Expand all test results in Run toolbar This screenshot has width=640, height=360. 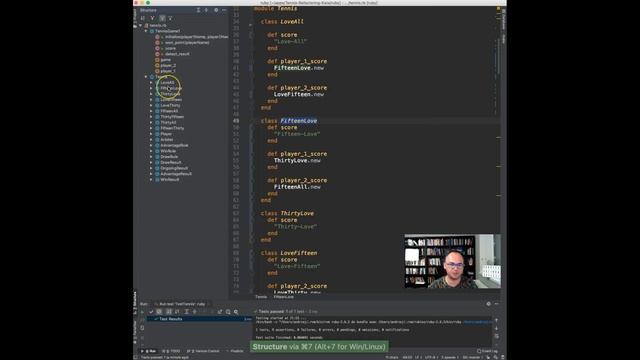(x=187, y=312)
